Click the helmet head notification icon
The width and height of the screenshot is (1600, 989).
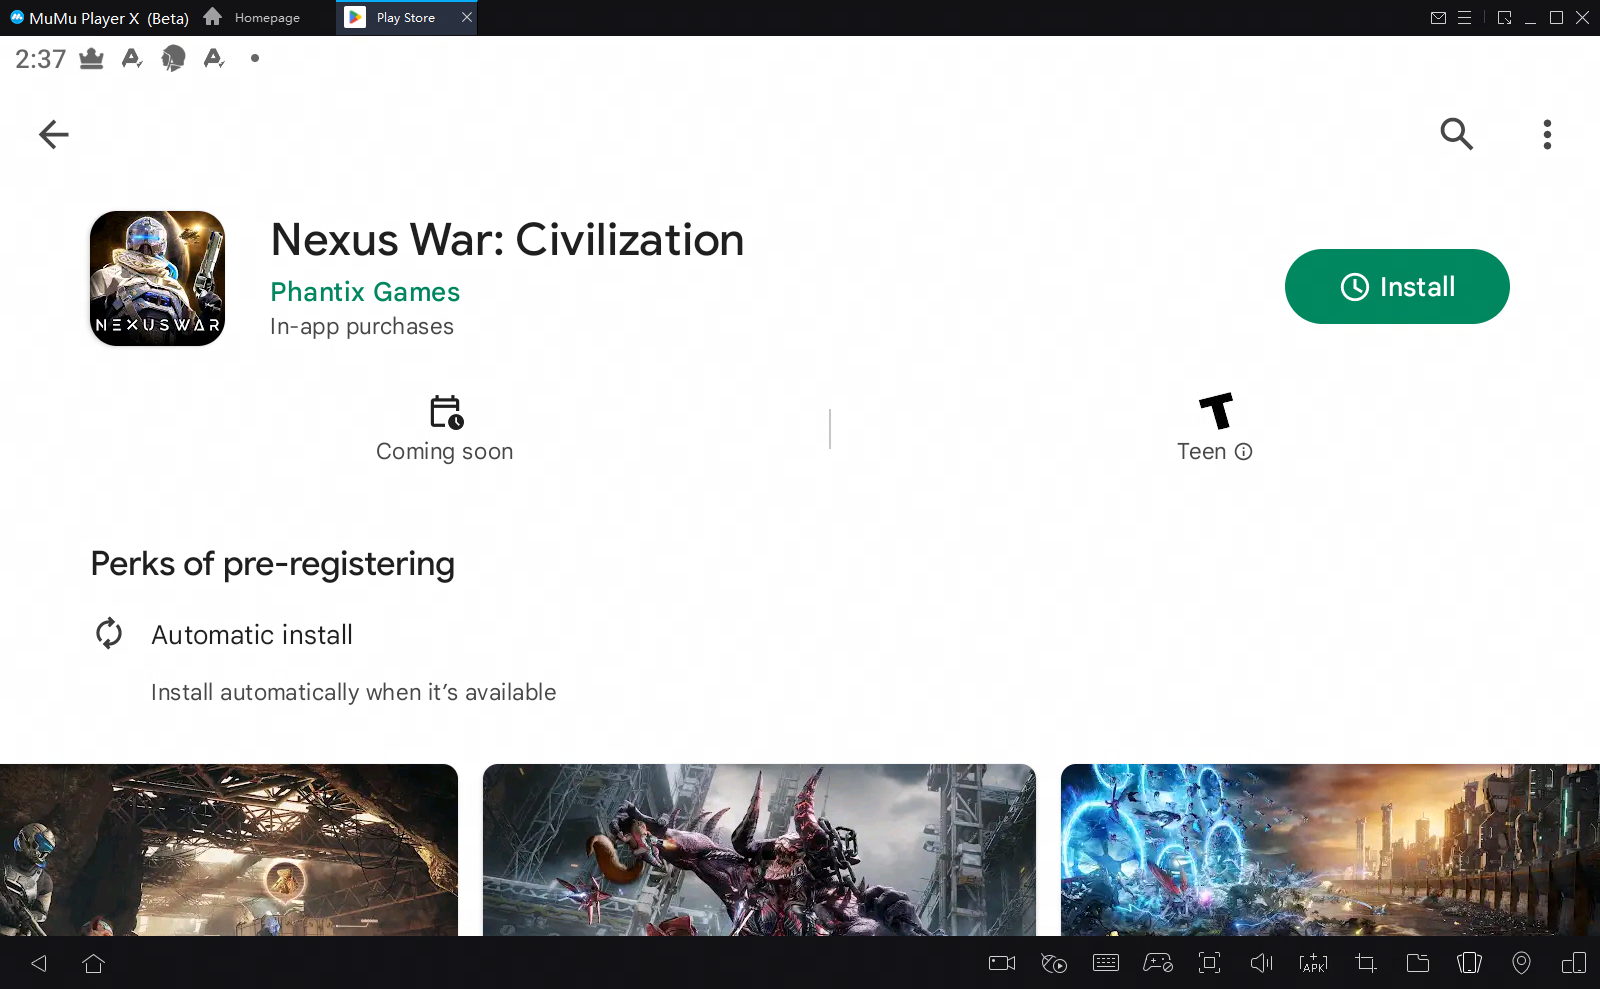coord(173,59)
